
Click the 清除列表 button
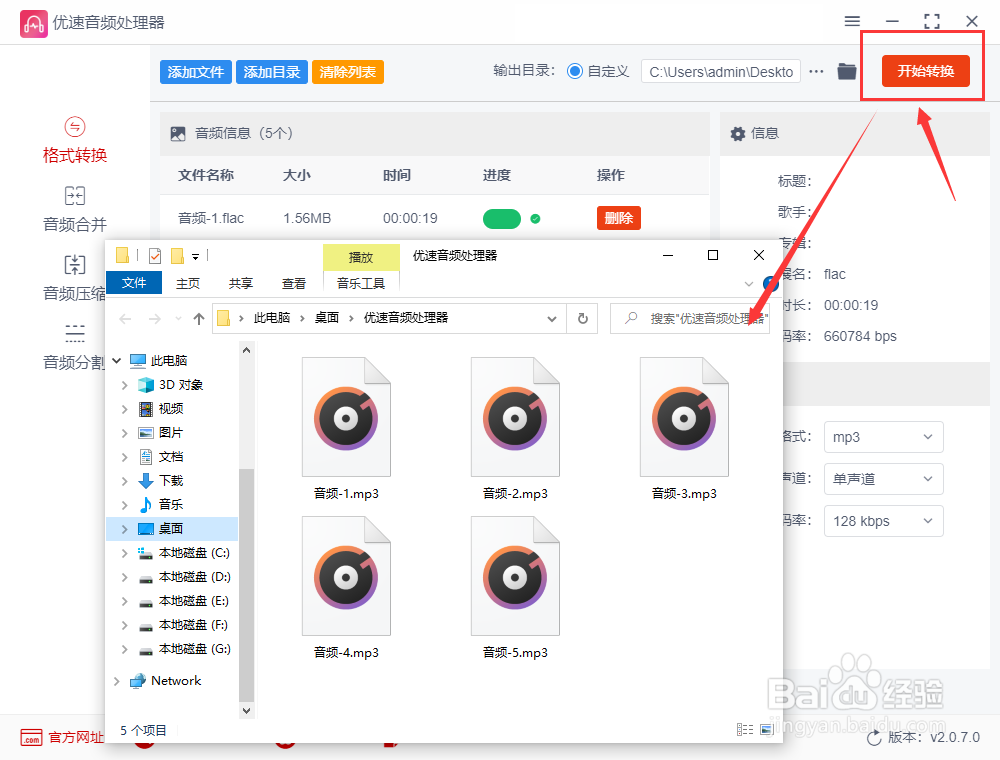tap(348, 72)
